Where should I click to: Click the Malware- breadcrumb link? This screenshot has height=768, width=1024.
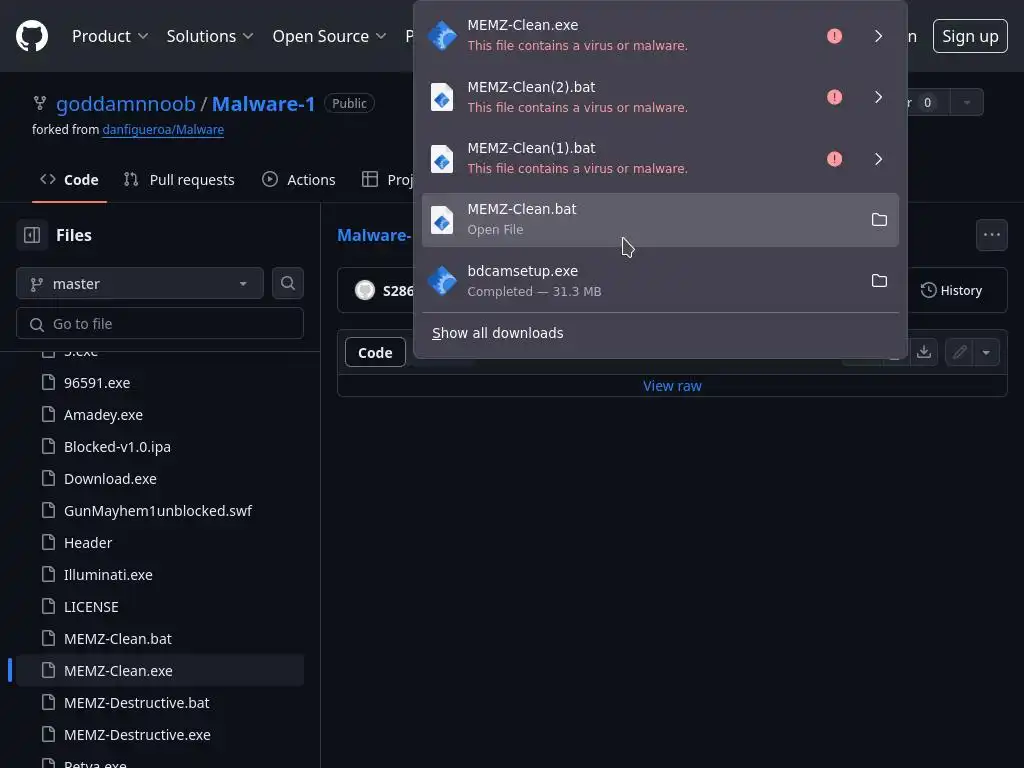tap(374, 235)
